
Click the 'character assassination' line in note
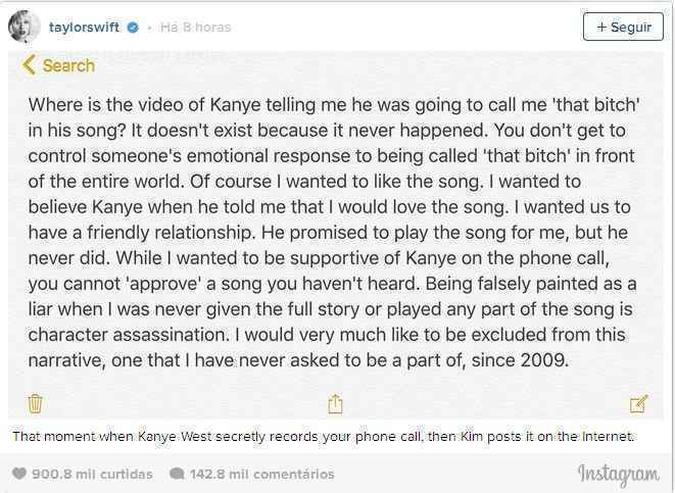click(327, 335)
